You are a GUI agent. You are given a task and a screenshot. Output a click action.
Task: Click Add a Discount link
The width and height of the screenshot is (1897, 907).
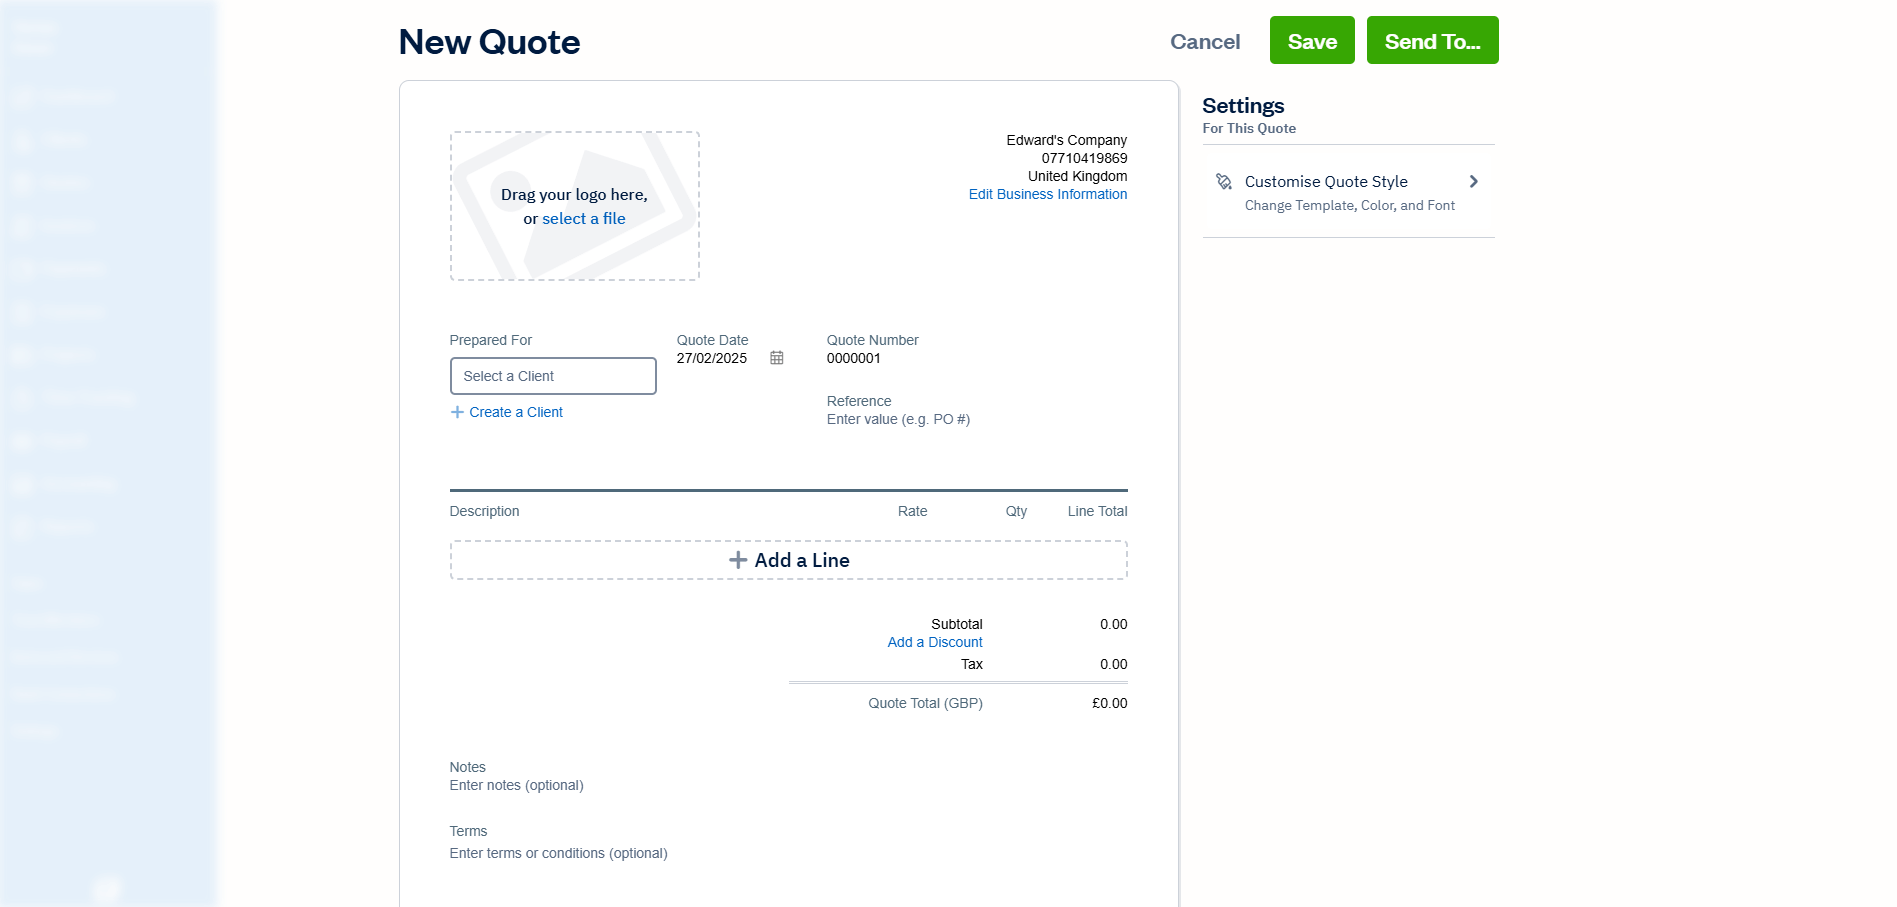935,642
